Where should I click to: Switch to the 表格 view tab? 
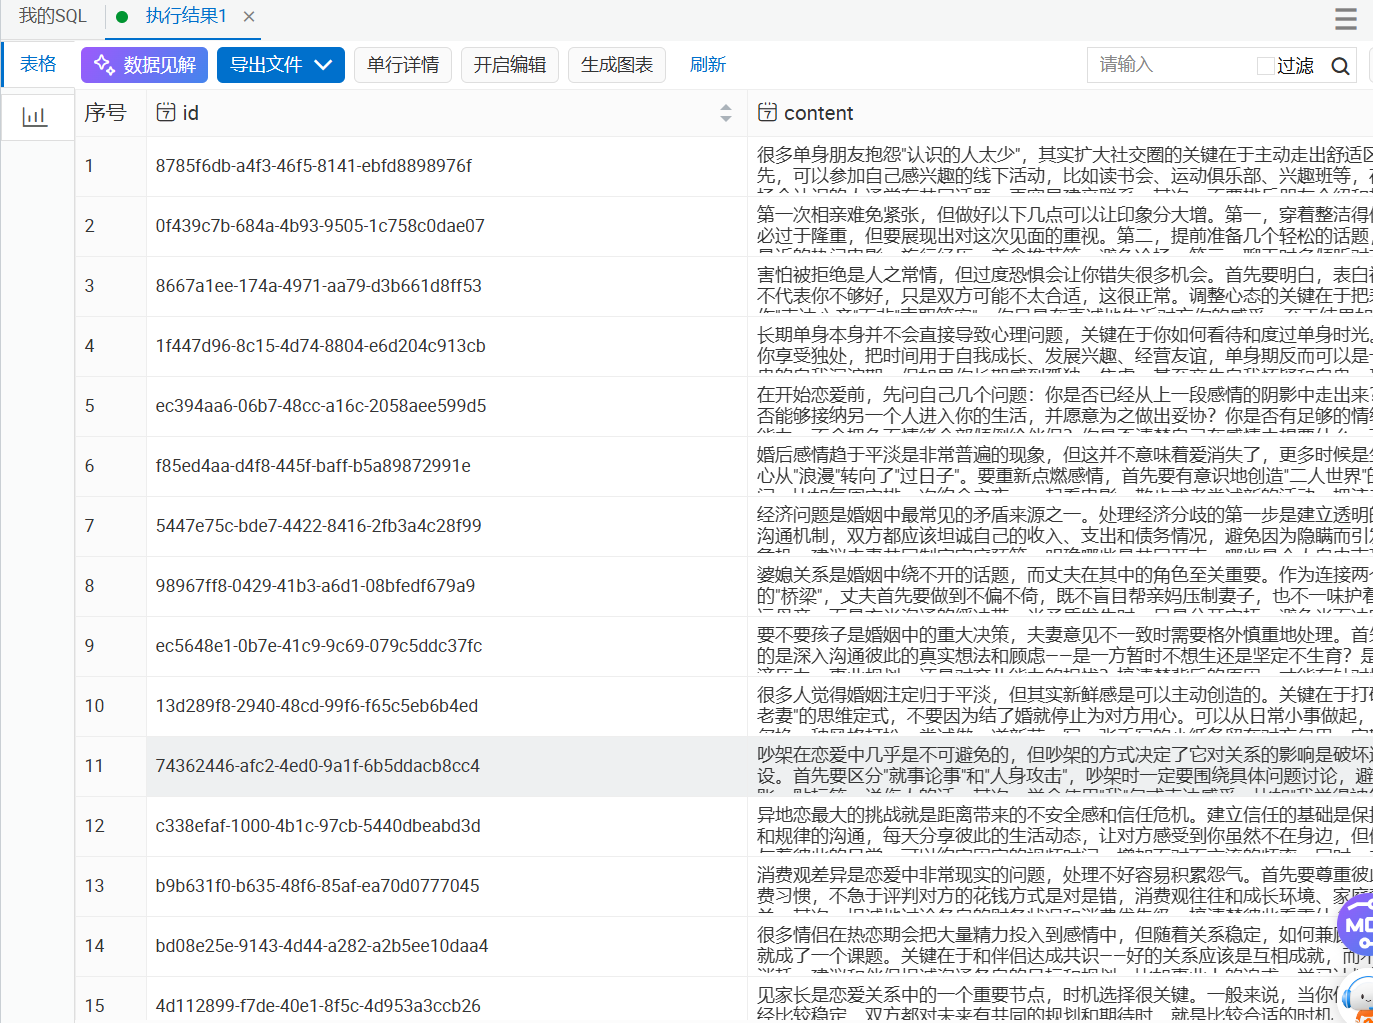pos(38,64)
